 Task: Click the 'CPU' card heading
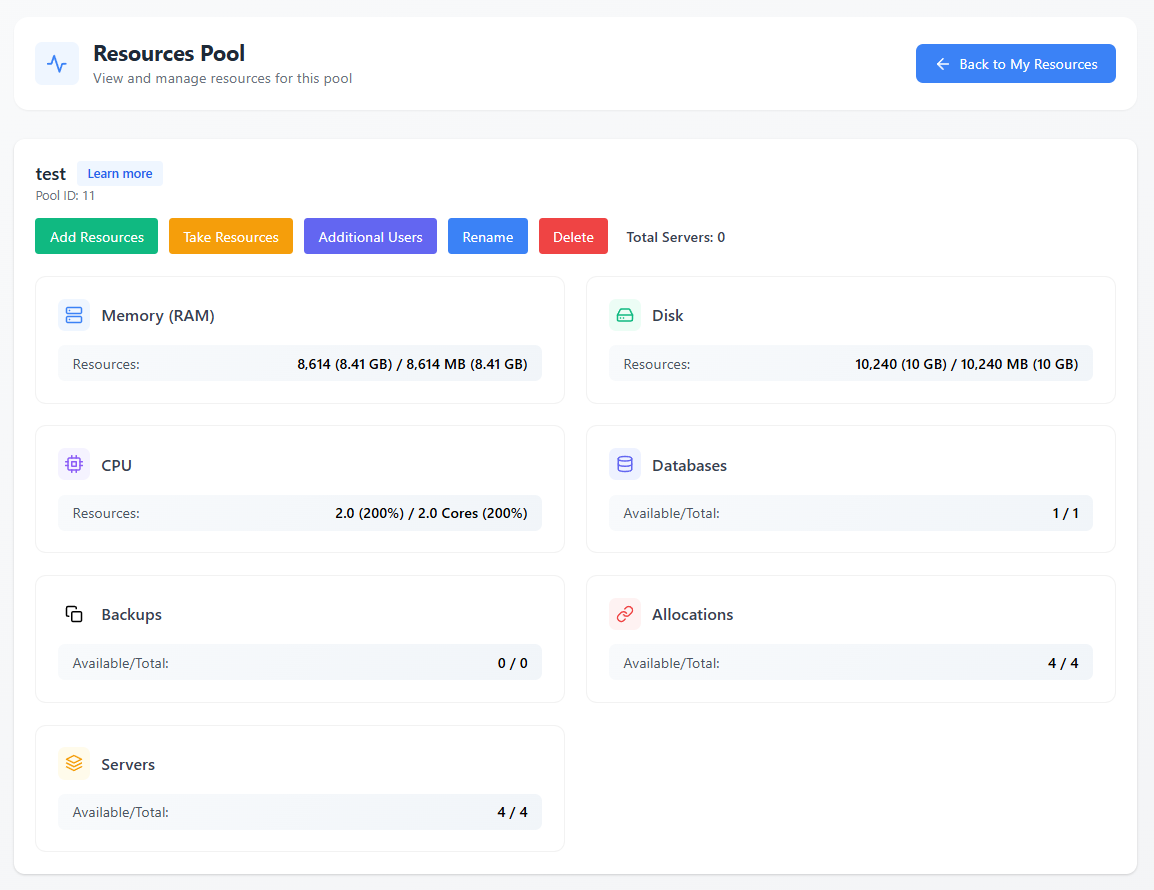(x=116, y=465)
